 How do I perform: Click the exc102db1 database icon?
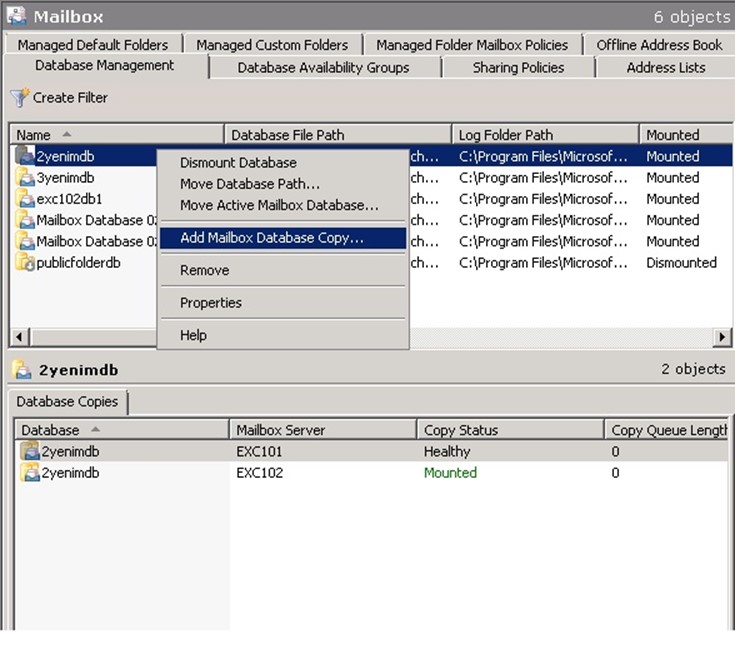click(x=25, y=199)
